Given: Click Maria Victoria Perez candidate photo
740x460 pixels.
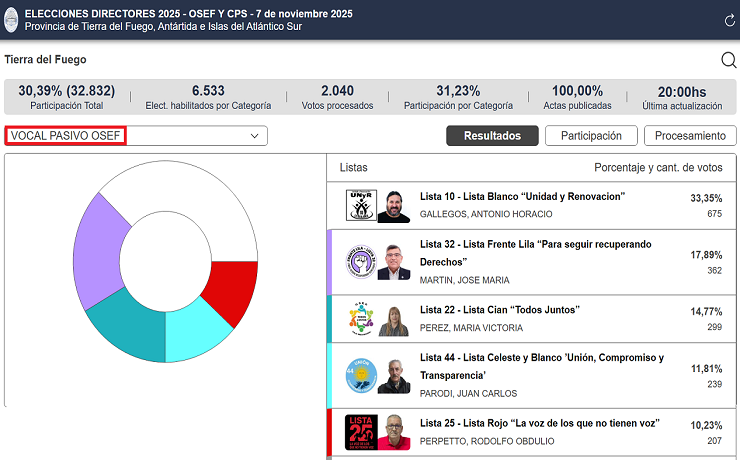Looking at the screenshot, I should (x=394, y=320).
